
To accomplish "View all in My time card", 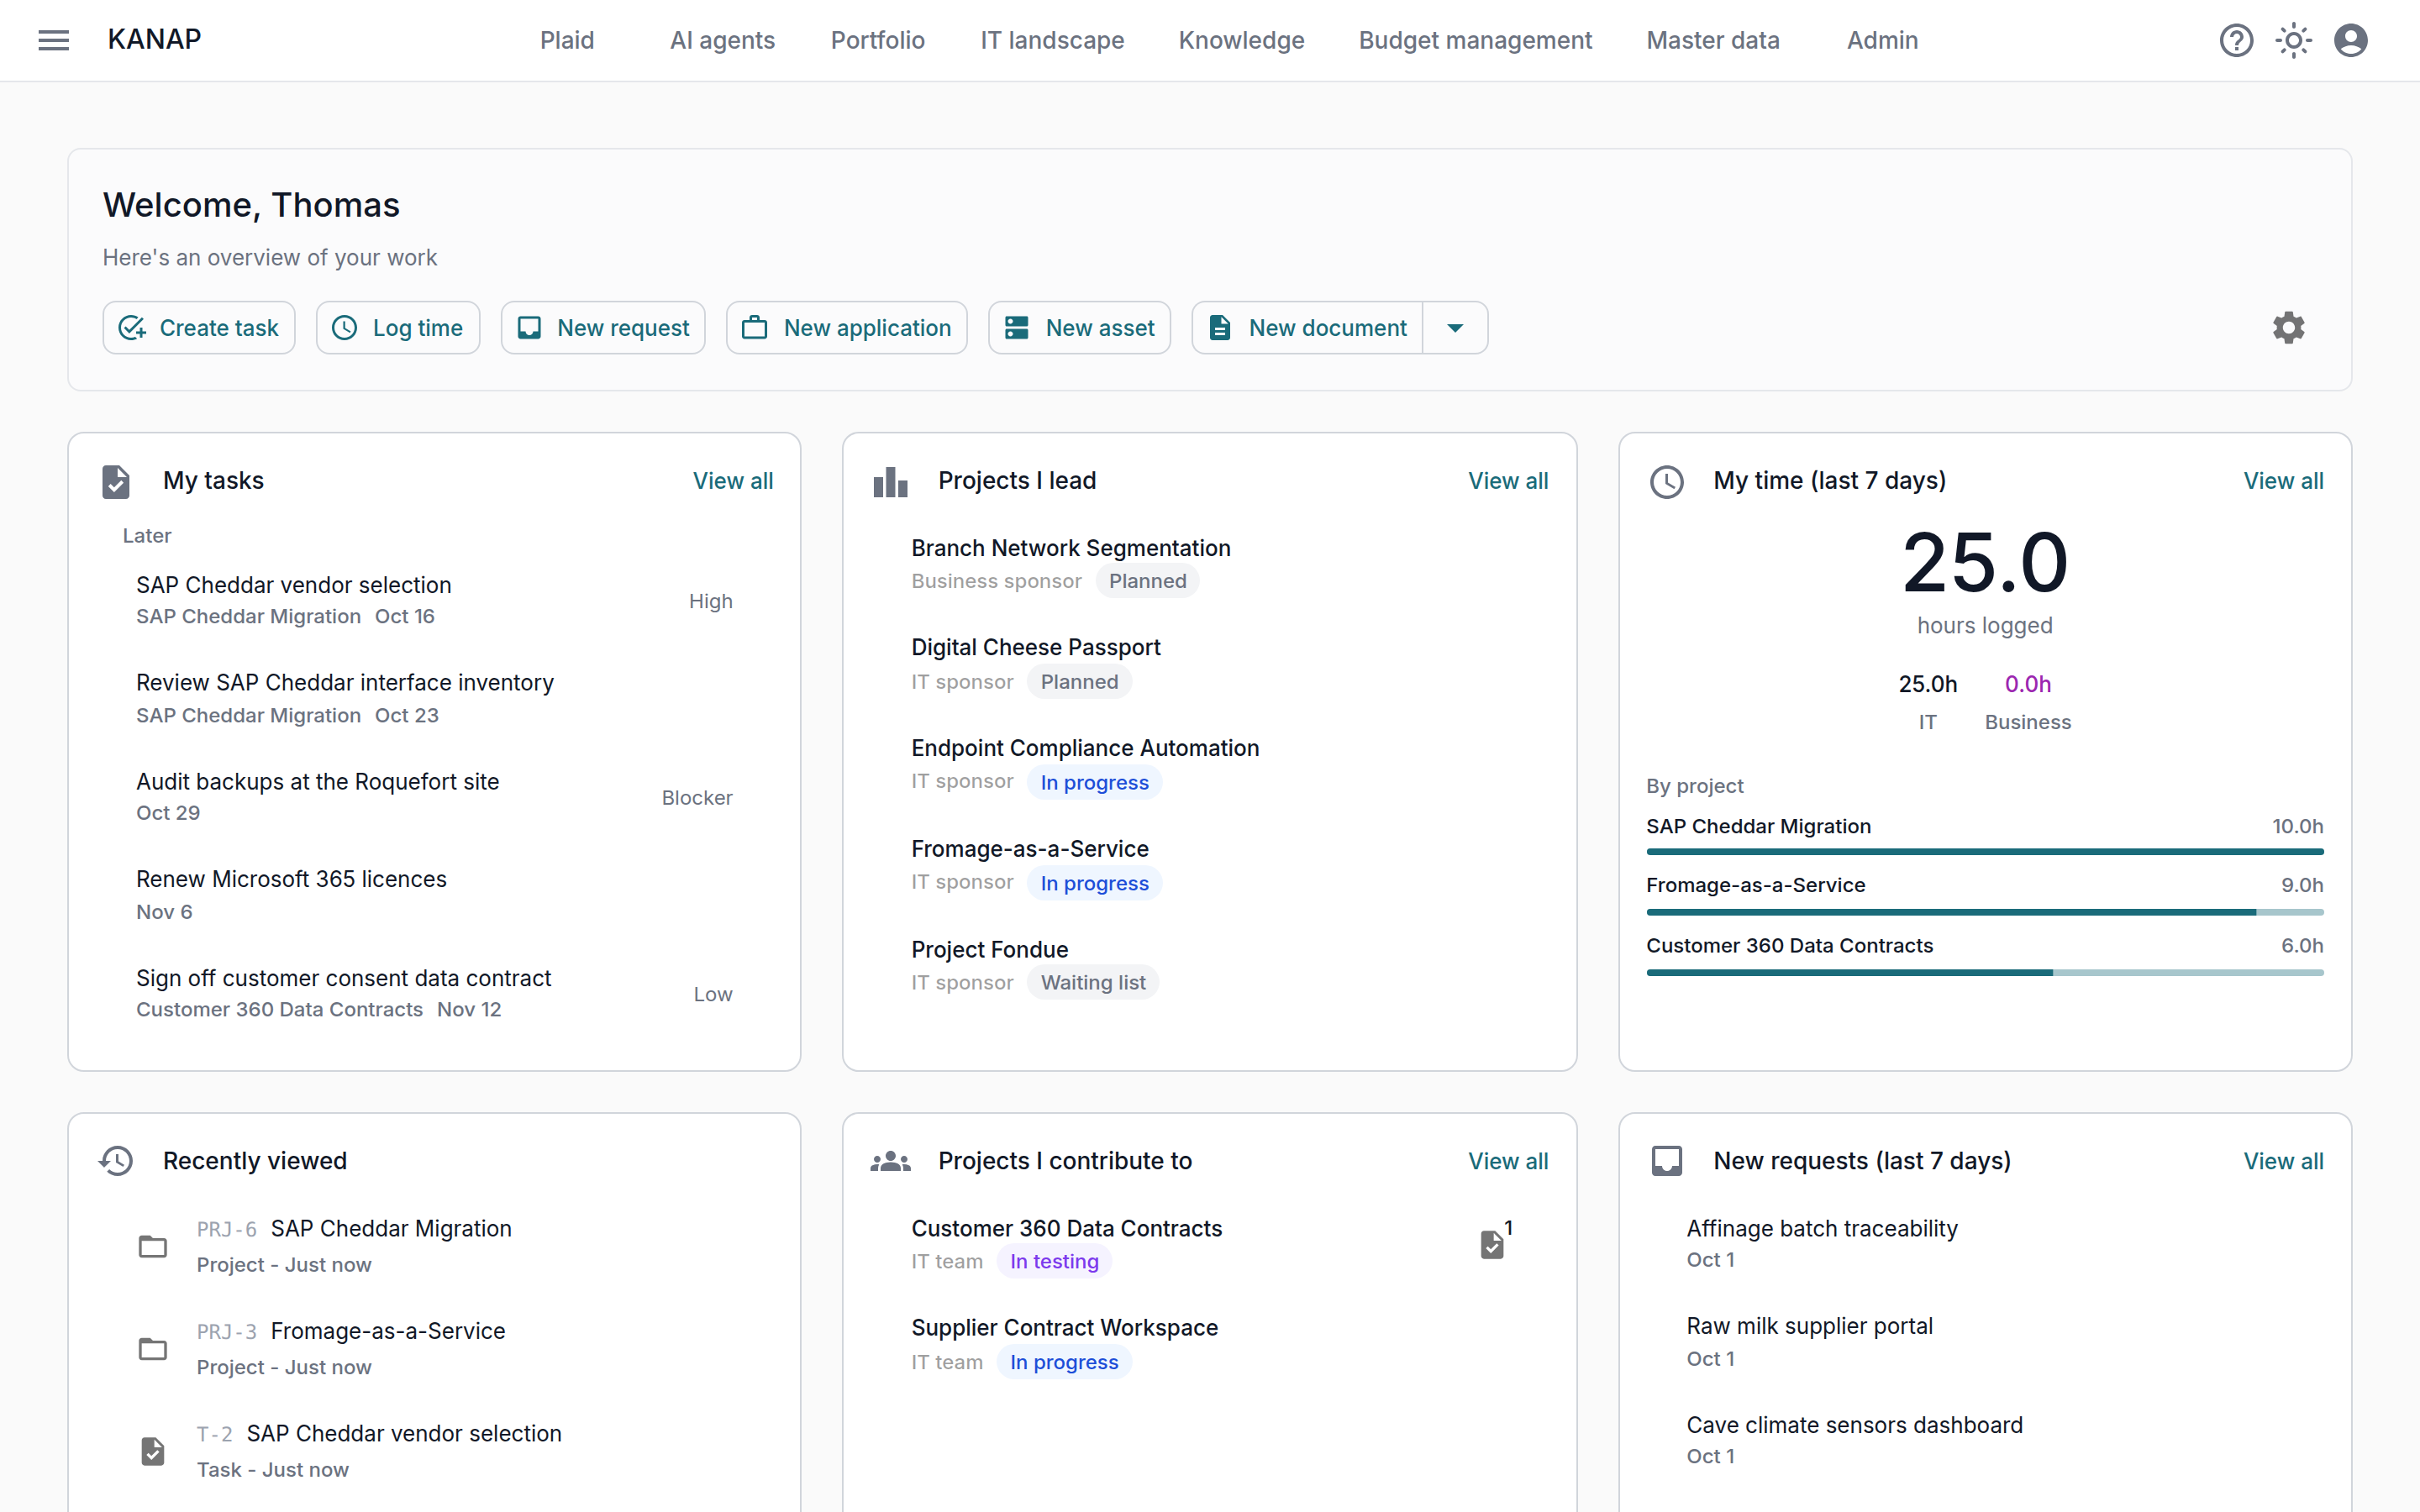I will click(x=2283, y=481).
